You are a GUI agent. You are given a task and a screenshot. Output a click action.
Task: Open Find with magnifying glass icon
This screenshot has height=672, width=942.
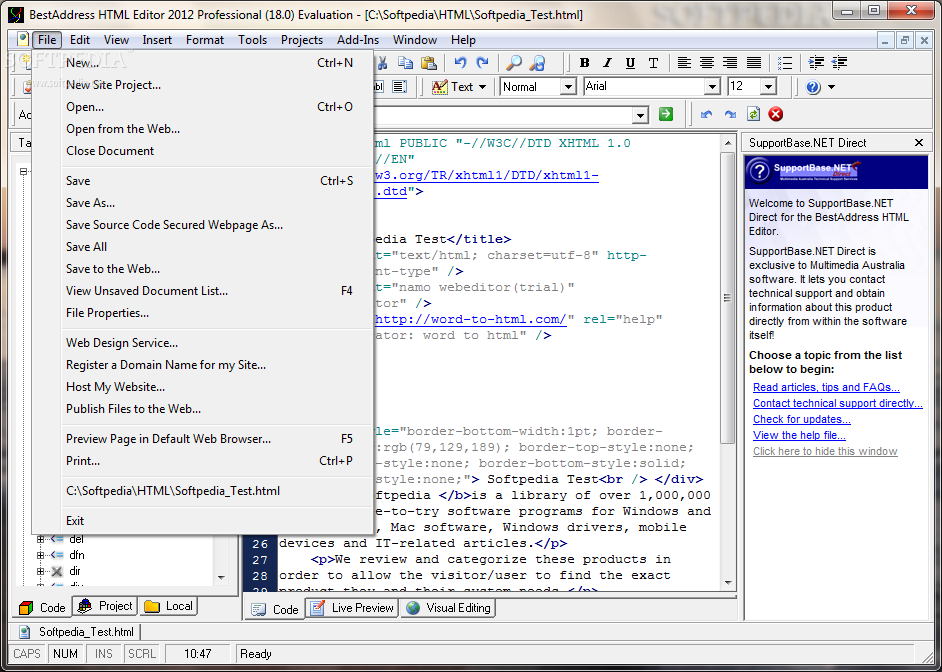(514, 62)
